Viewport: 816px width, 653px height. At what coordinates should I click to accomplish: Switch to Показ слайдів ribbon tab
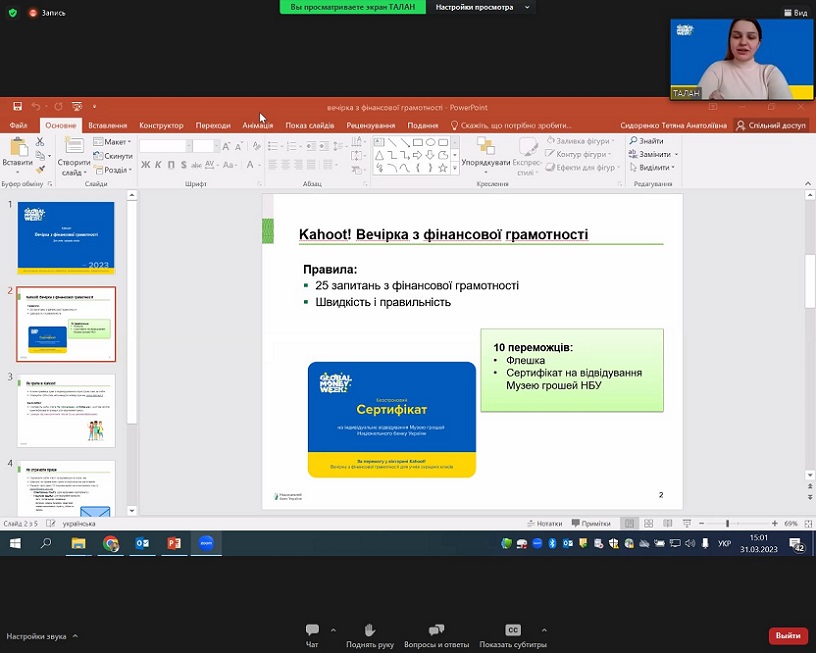click(x=310, y=125)
